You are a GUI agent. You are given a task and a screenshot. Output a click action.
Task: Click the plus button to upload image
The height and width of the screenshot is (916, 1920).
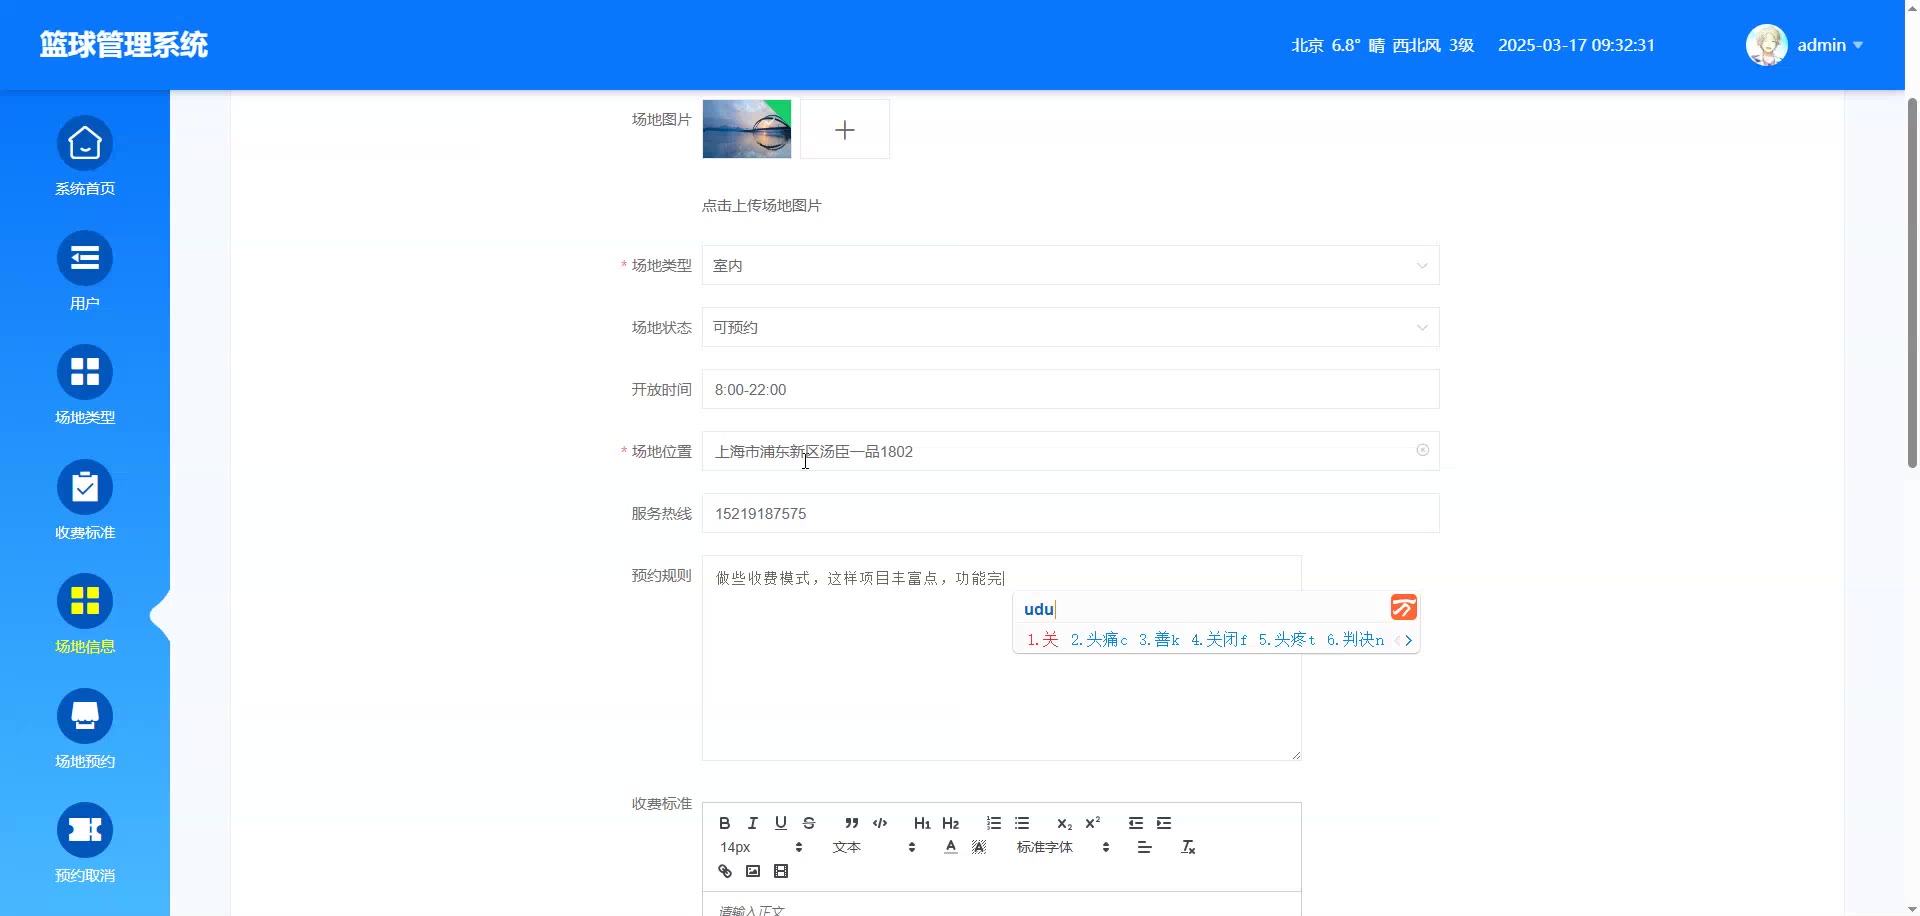pos(845,130)
